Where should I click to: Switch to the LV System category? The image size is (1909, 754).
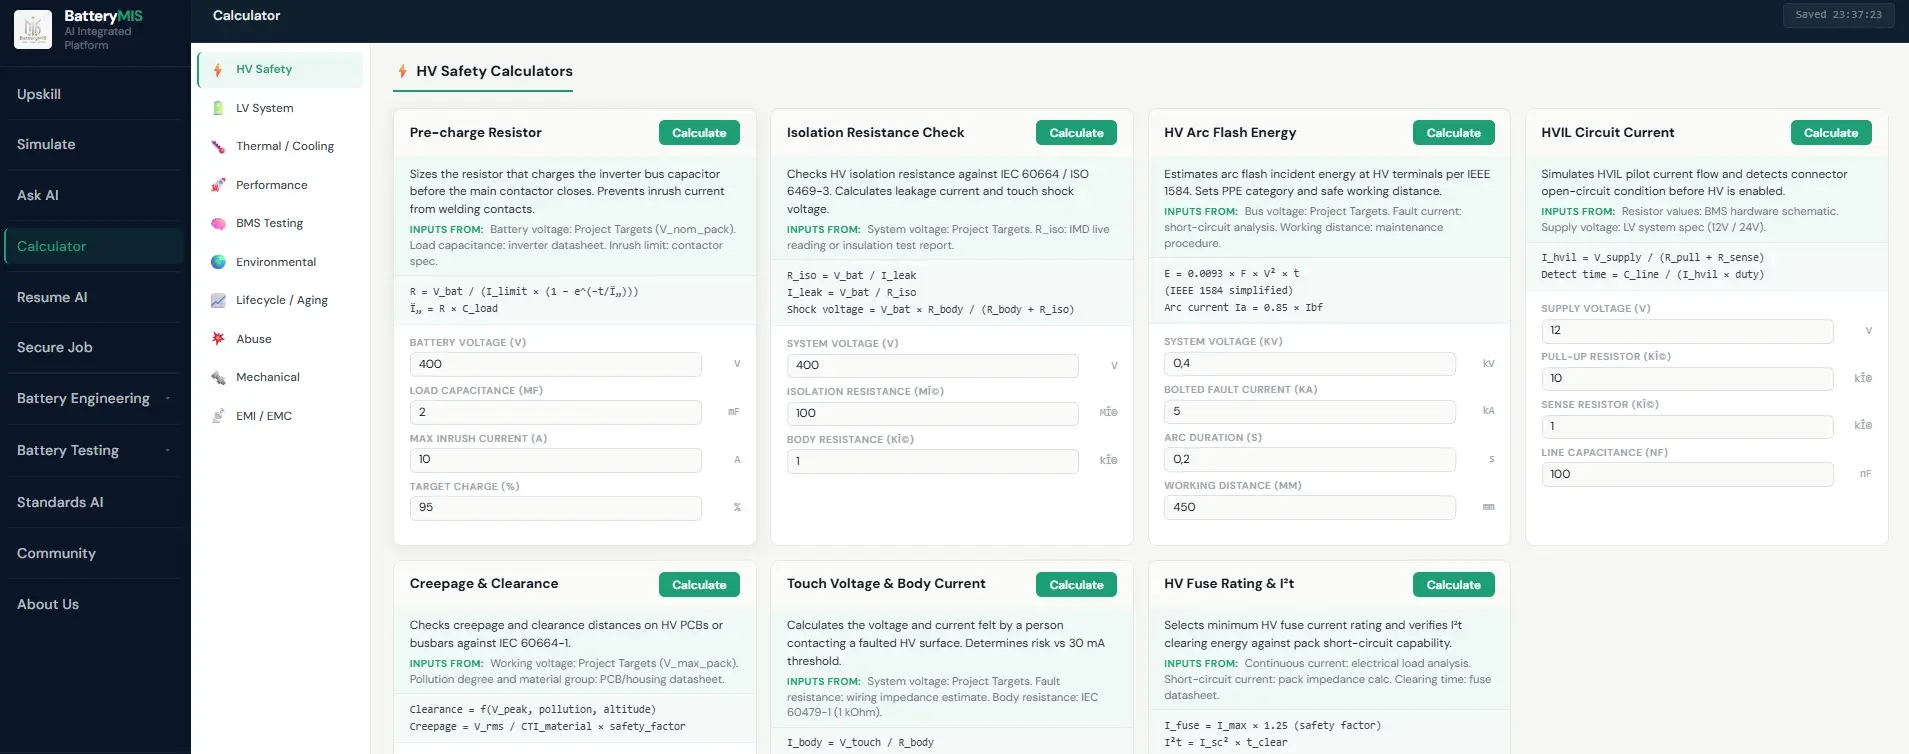coord(280,108)
